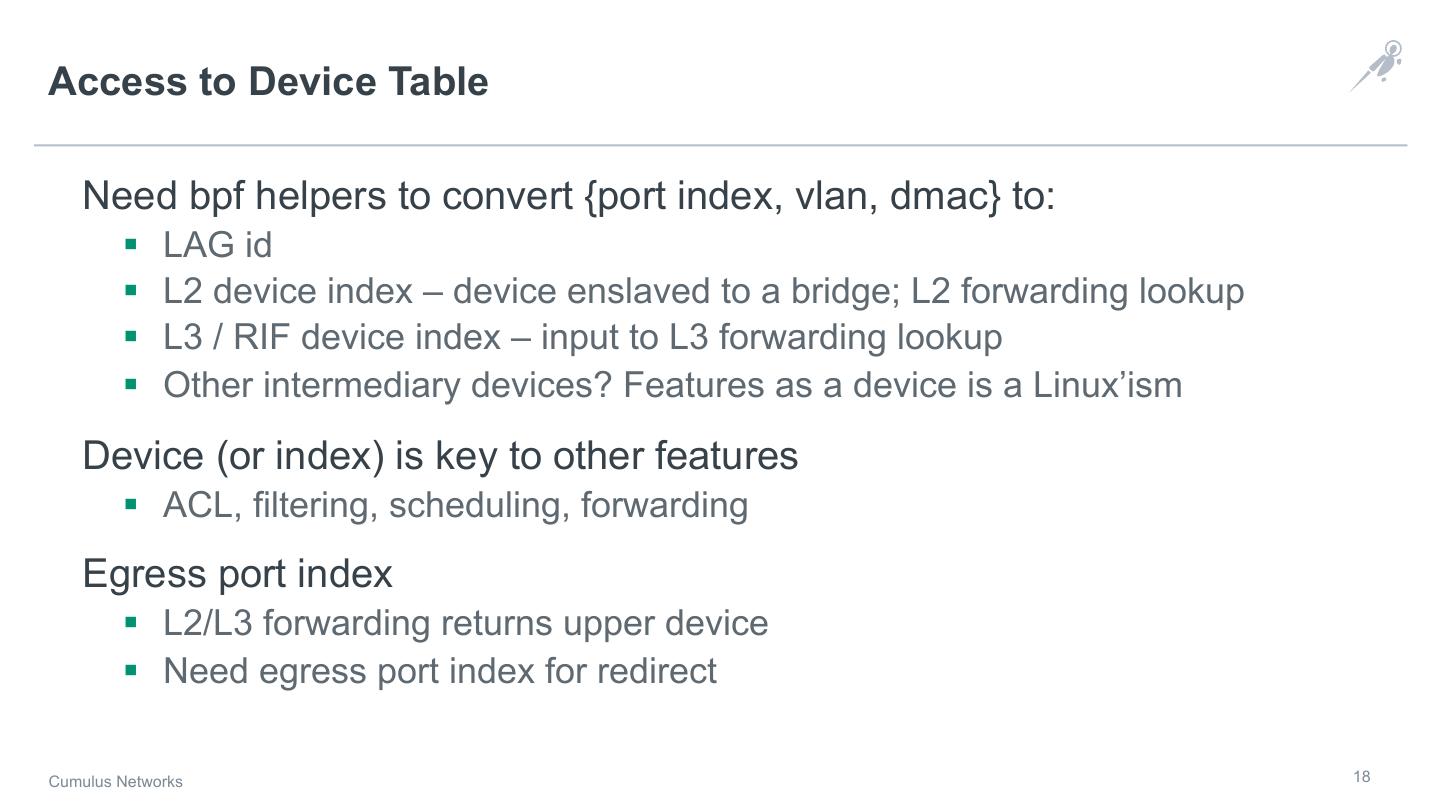The height and width of the screenshot is (810, 1440).
Task: Click the Cumulus rocket logo icon
Action: (1378, 66)
